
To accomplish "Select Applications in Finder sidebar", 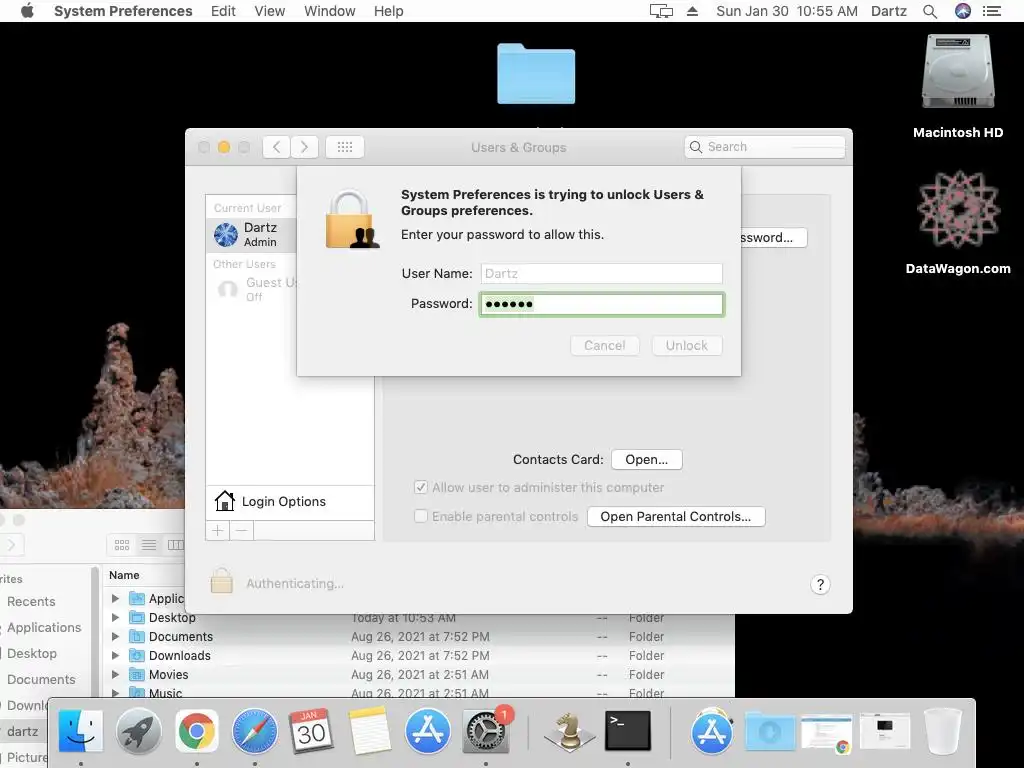I will (44, 628).
